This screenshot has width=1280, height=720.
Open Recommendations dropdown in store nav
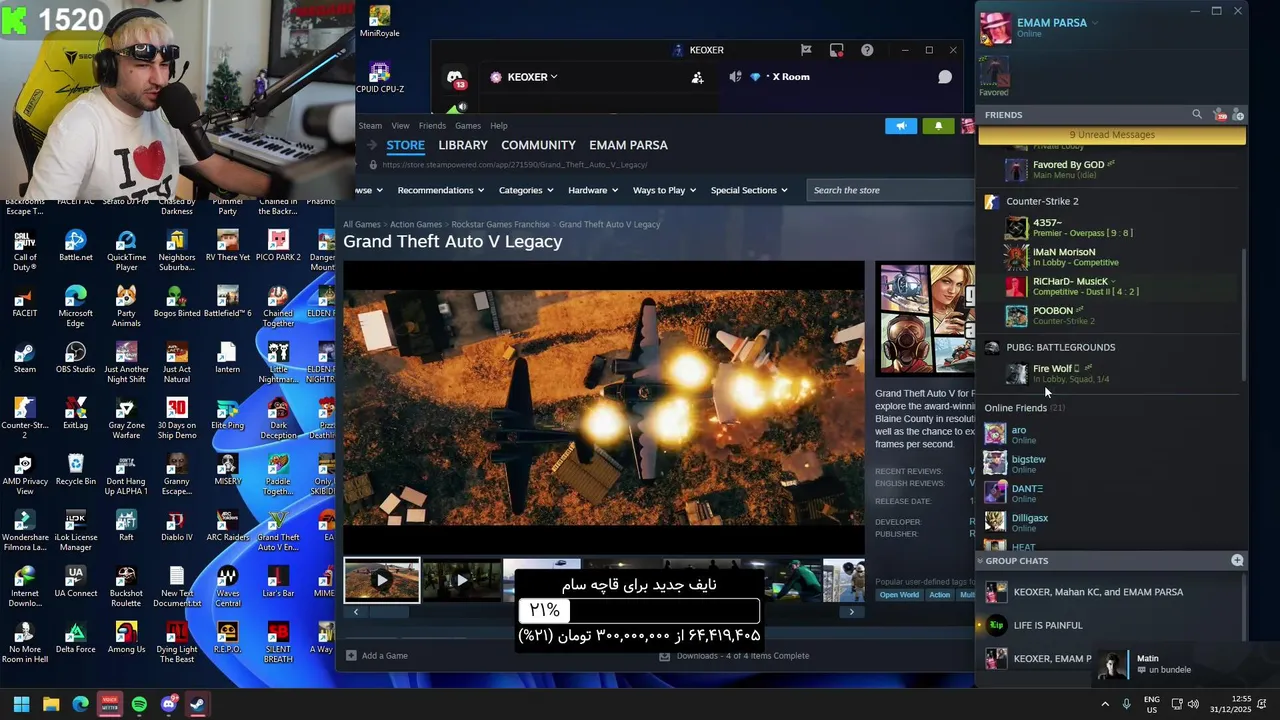440,190
